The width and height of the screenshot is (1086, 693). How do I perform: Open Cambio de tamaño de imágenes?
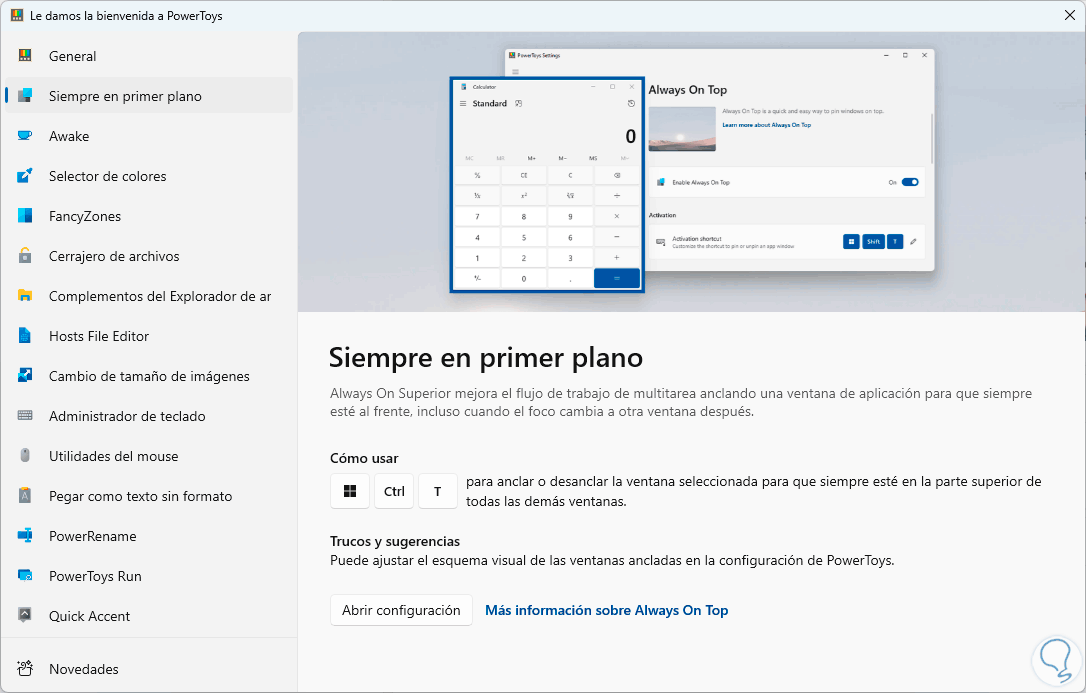click(149, 376)
